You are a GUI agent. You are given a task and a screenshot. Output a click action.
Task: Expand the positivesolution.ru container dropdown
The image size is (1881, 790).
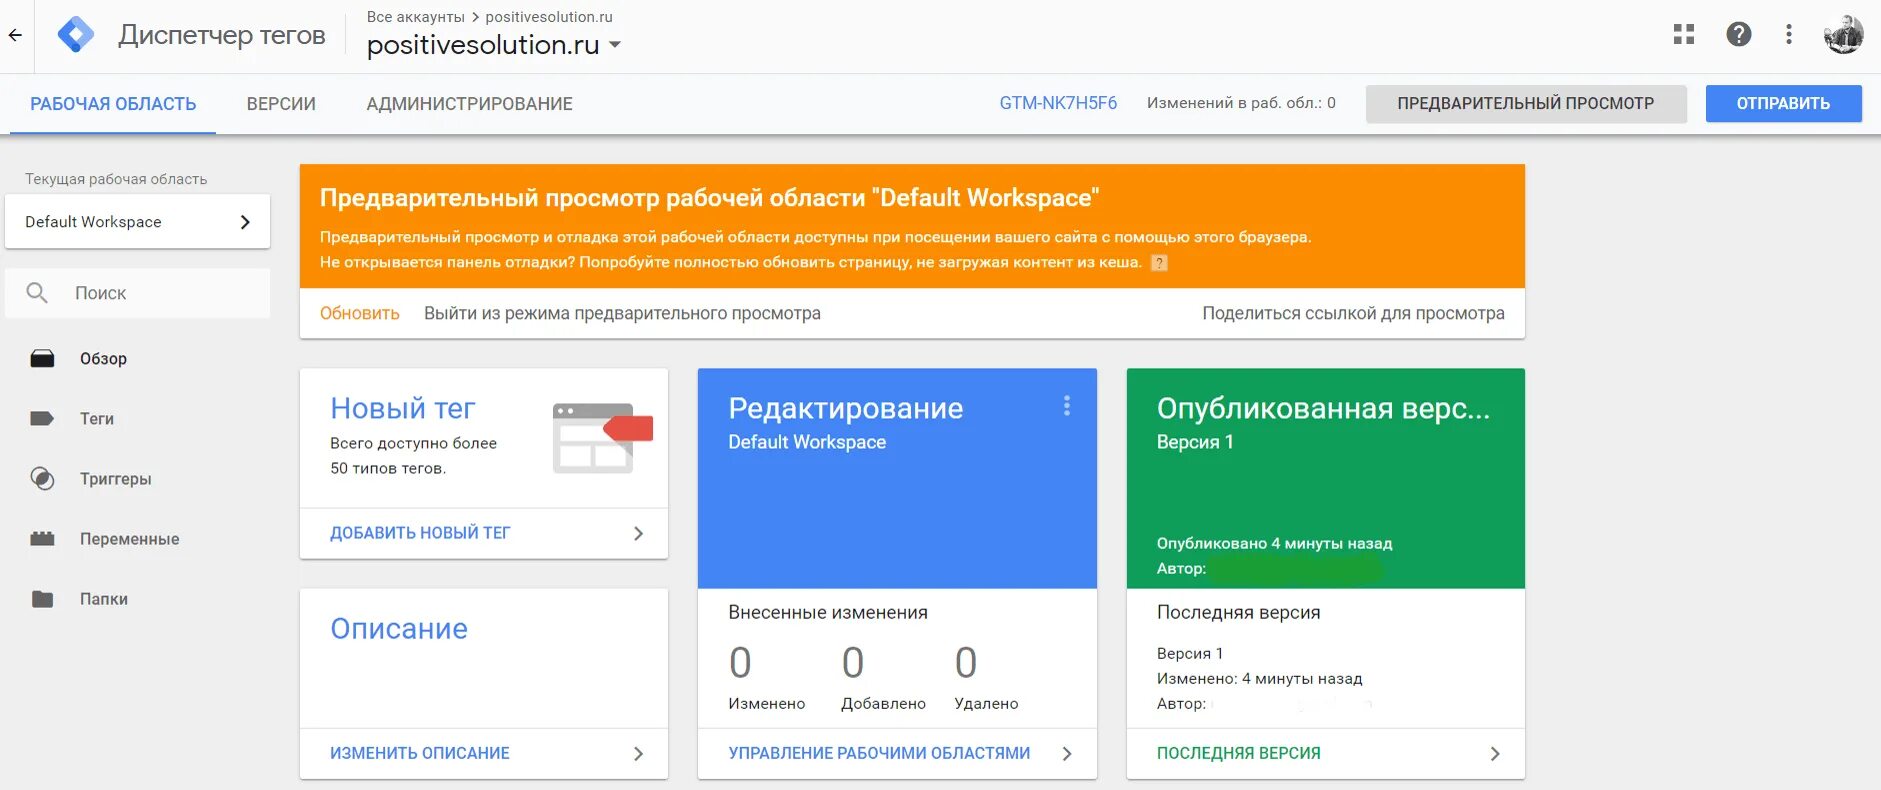[x=615, y=45]
